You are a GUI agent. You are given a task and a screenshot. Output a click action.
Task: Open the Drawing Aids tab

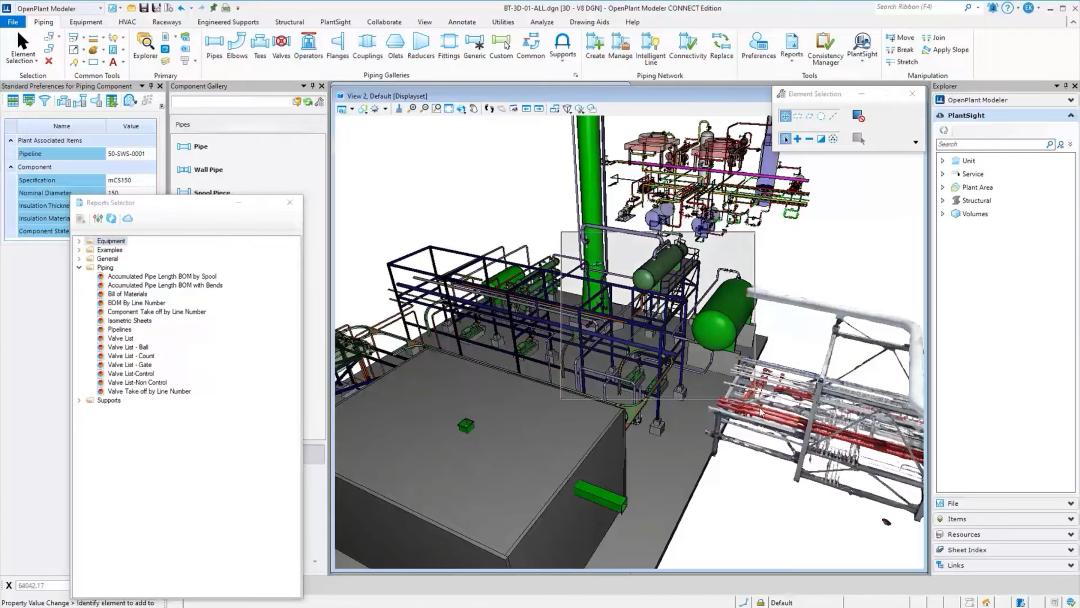click(x=589, y=22)
